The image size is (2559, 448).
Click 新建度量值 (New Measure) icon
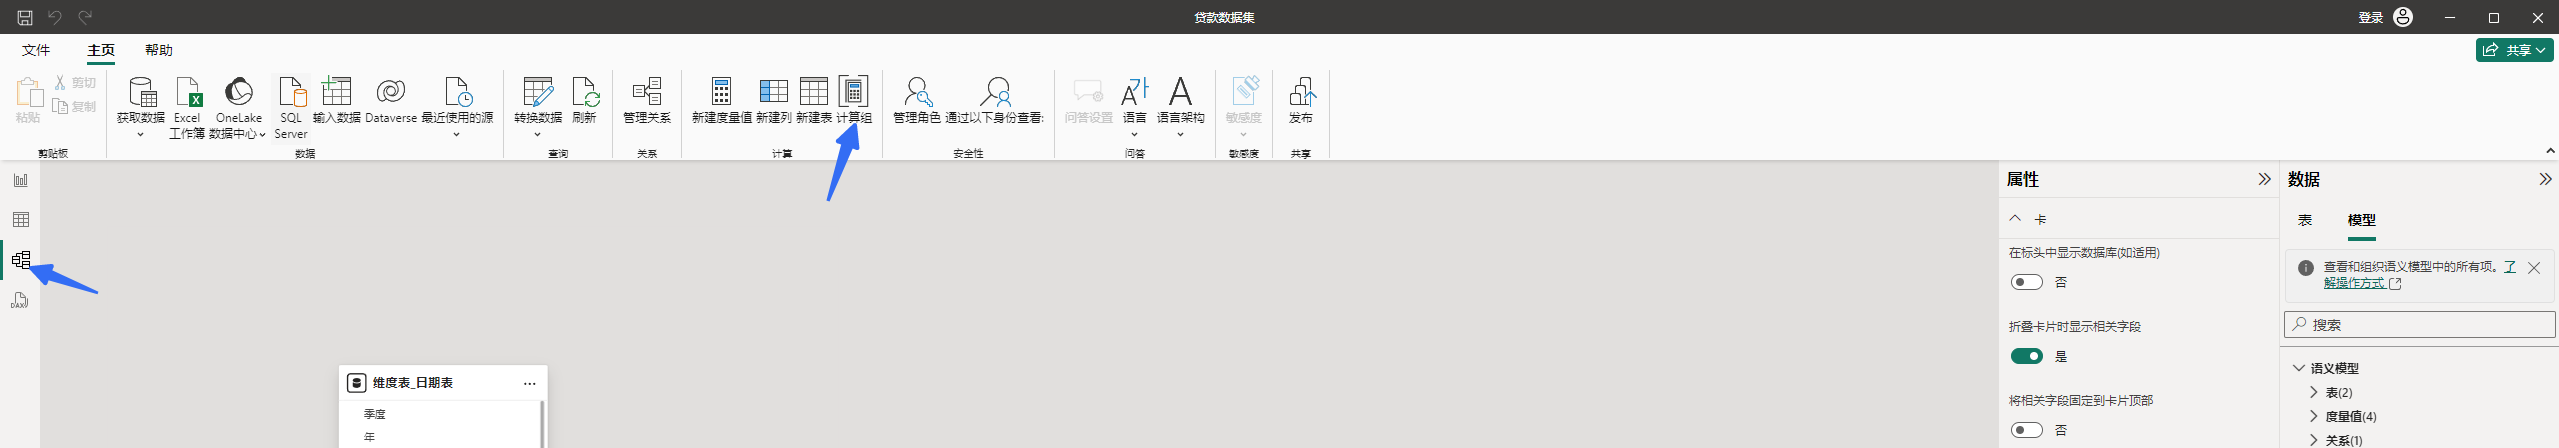tap(721, 92)
